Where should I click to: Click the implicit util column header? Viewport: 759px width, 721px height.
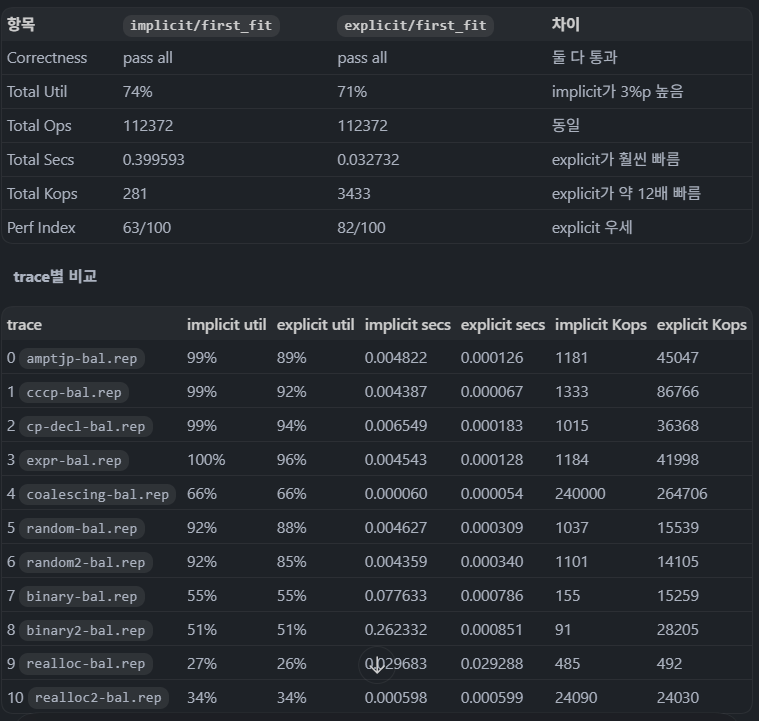pos(227,325)
